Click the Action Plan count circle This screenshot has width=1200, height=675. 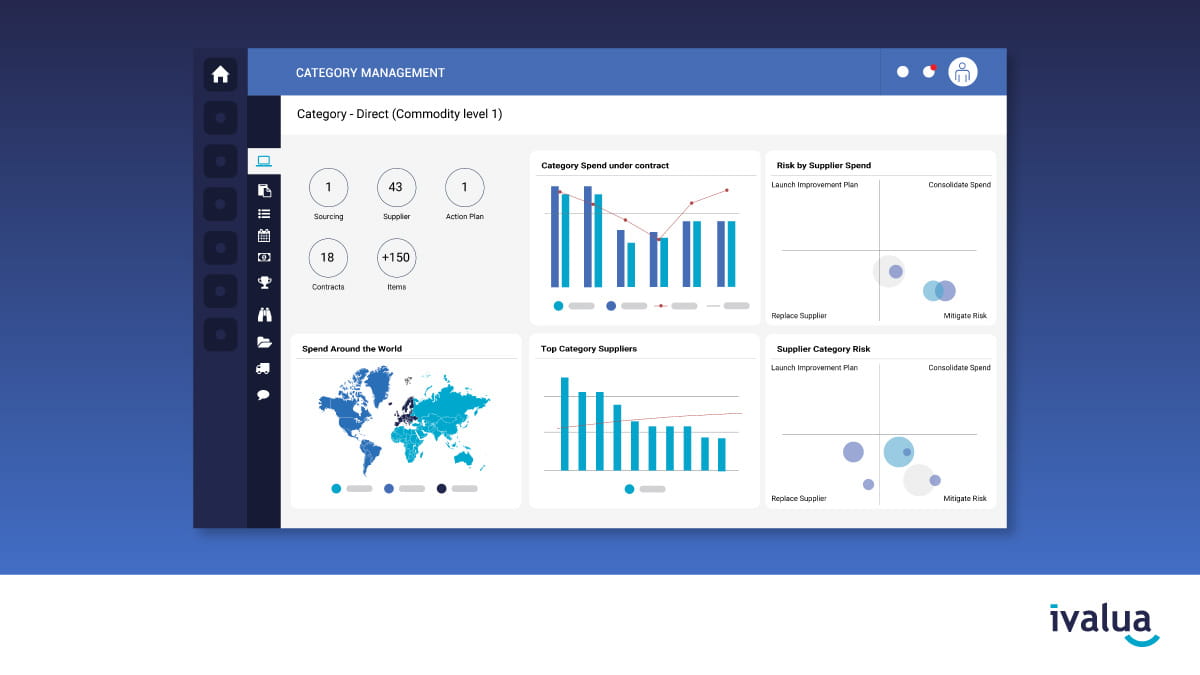click(464, 188)
